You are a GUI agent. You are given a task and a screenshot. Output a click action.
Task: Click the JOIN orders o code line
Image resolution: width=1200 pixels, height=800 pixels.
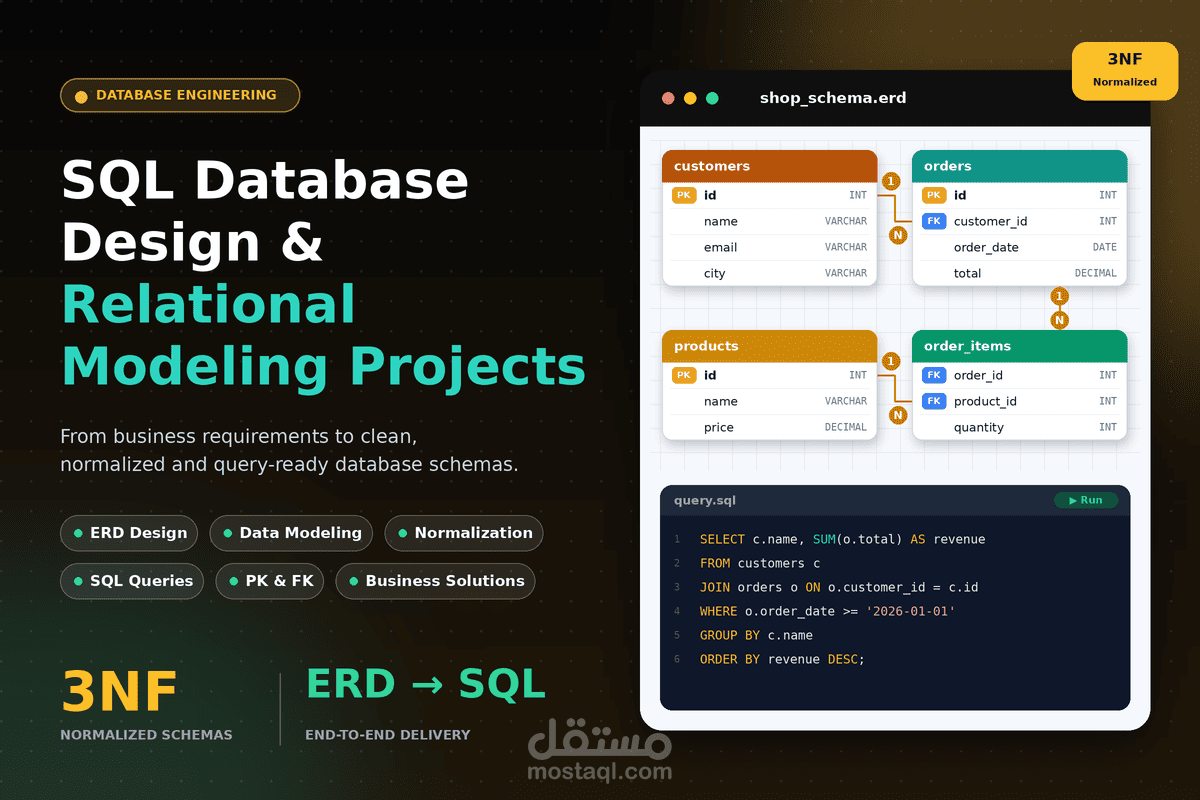point(838,587)
